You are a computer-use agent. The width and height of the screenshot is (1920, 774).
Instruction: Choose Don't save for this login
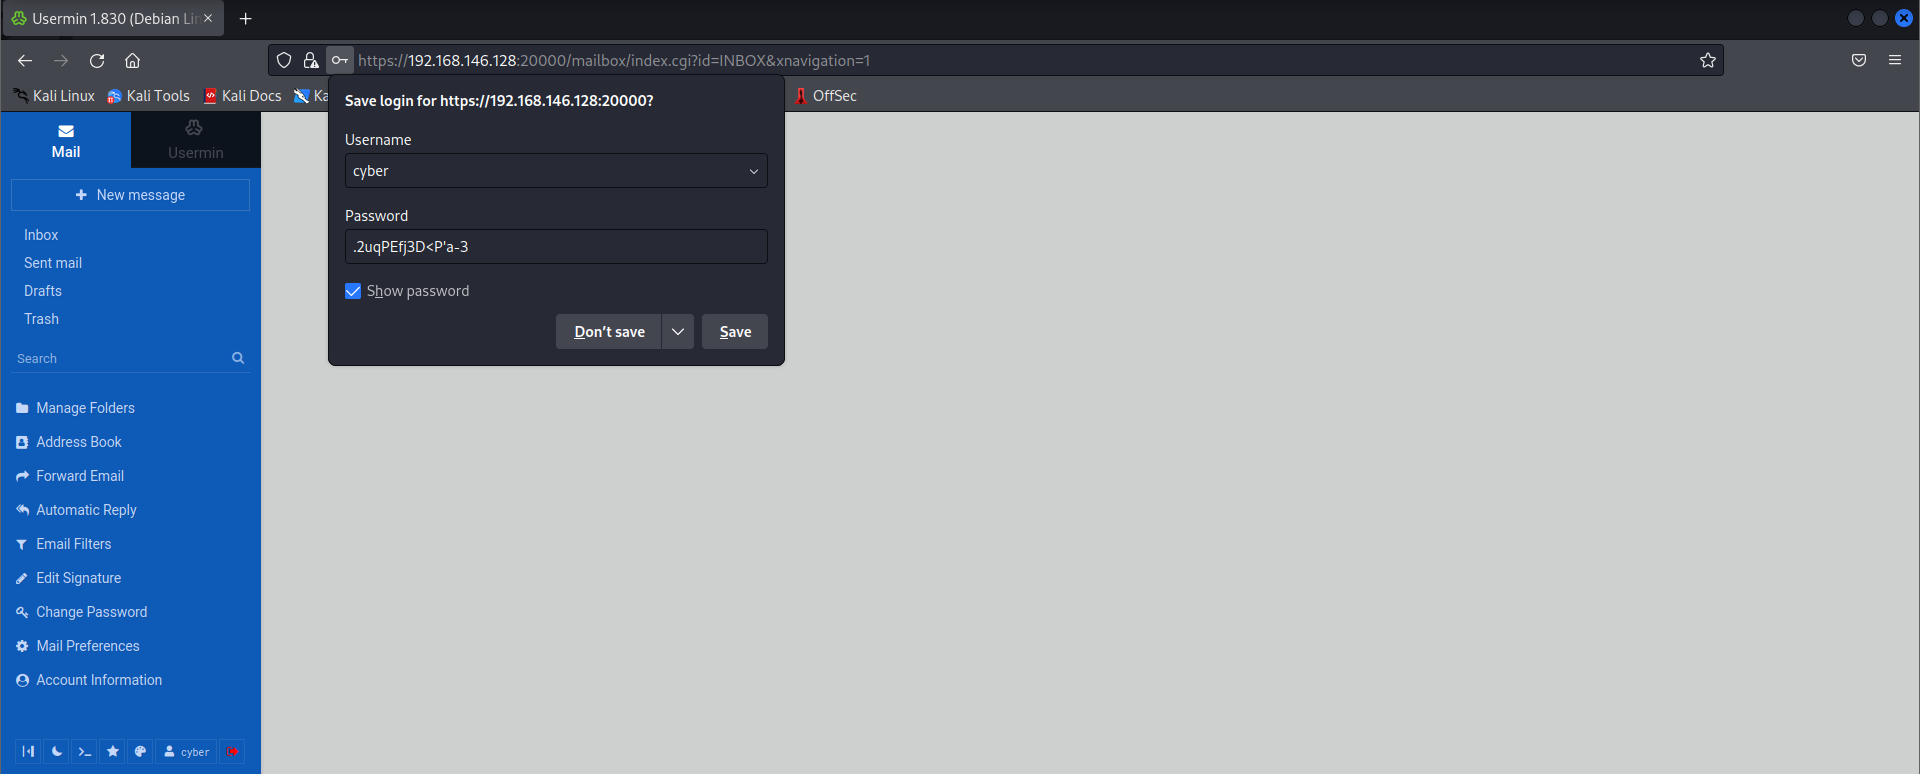pos(609,332)
